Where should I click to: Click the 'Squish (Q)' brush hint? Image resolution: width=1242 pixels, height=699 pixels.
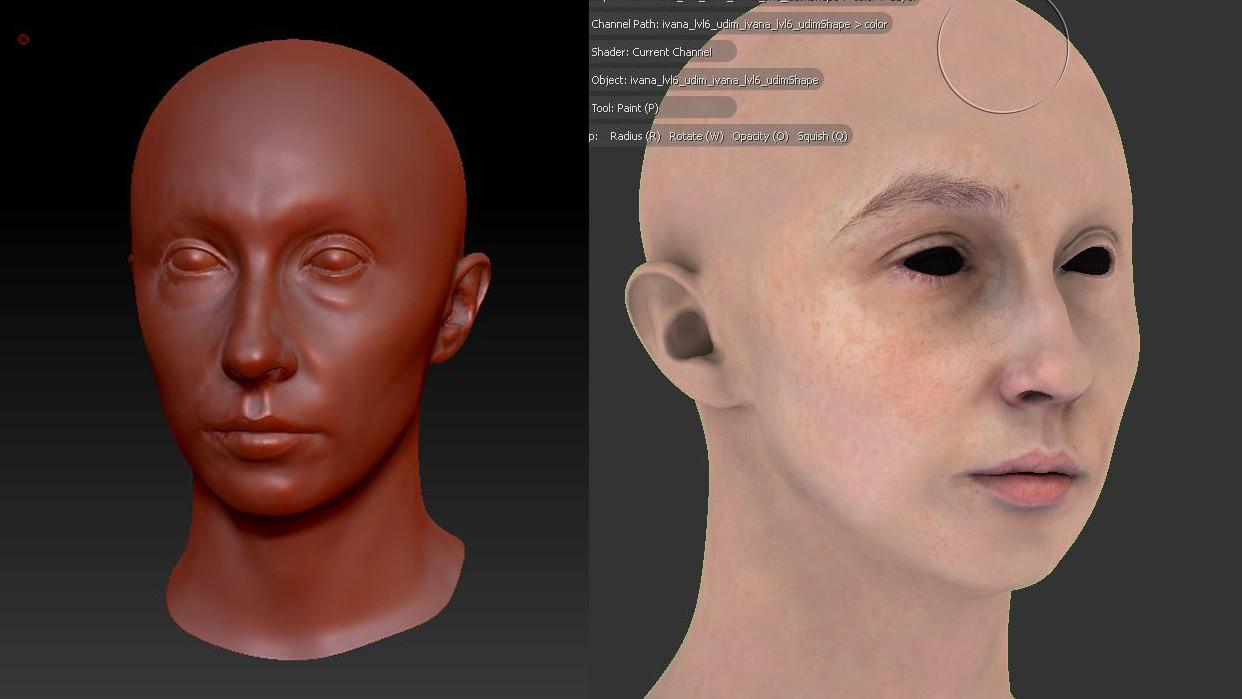point(822,136)
